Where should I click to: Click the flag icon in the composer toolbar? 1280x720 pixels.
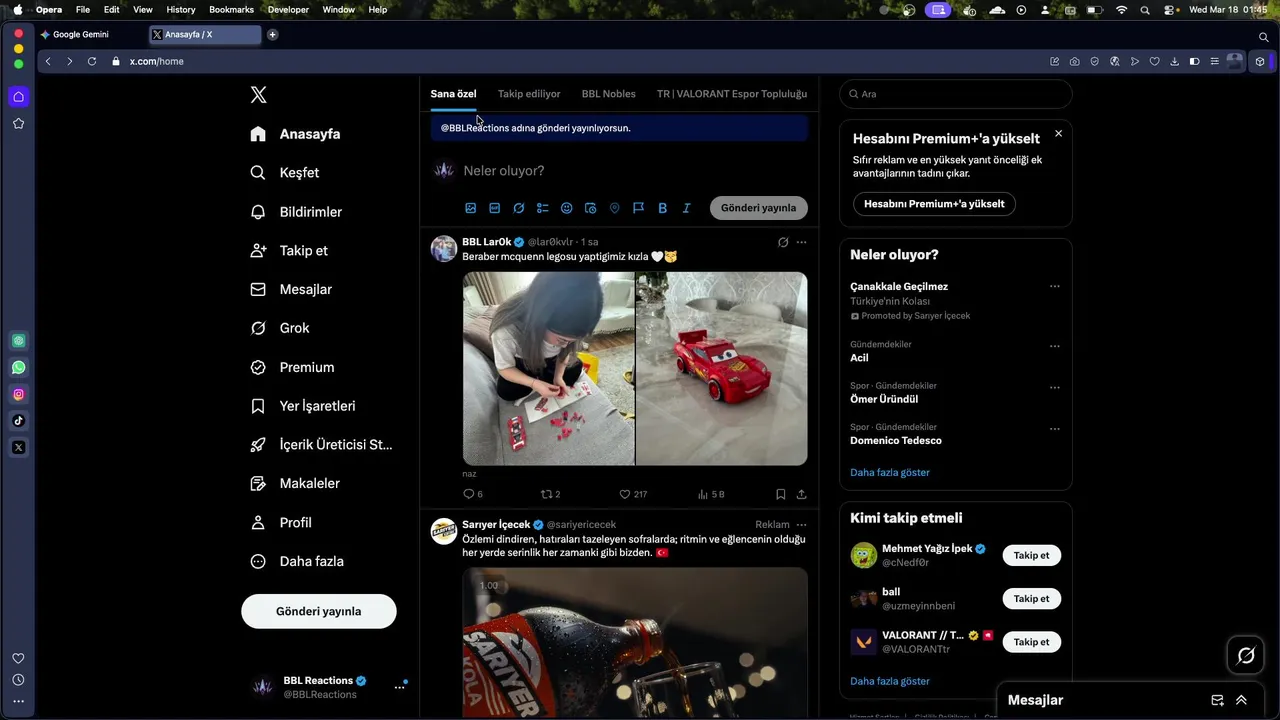point(638,208)
